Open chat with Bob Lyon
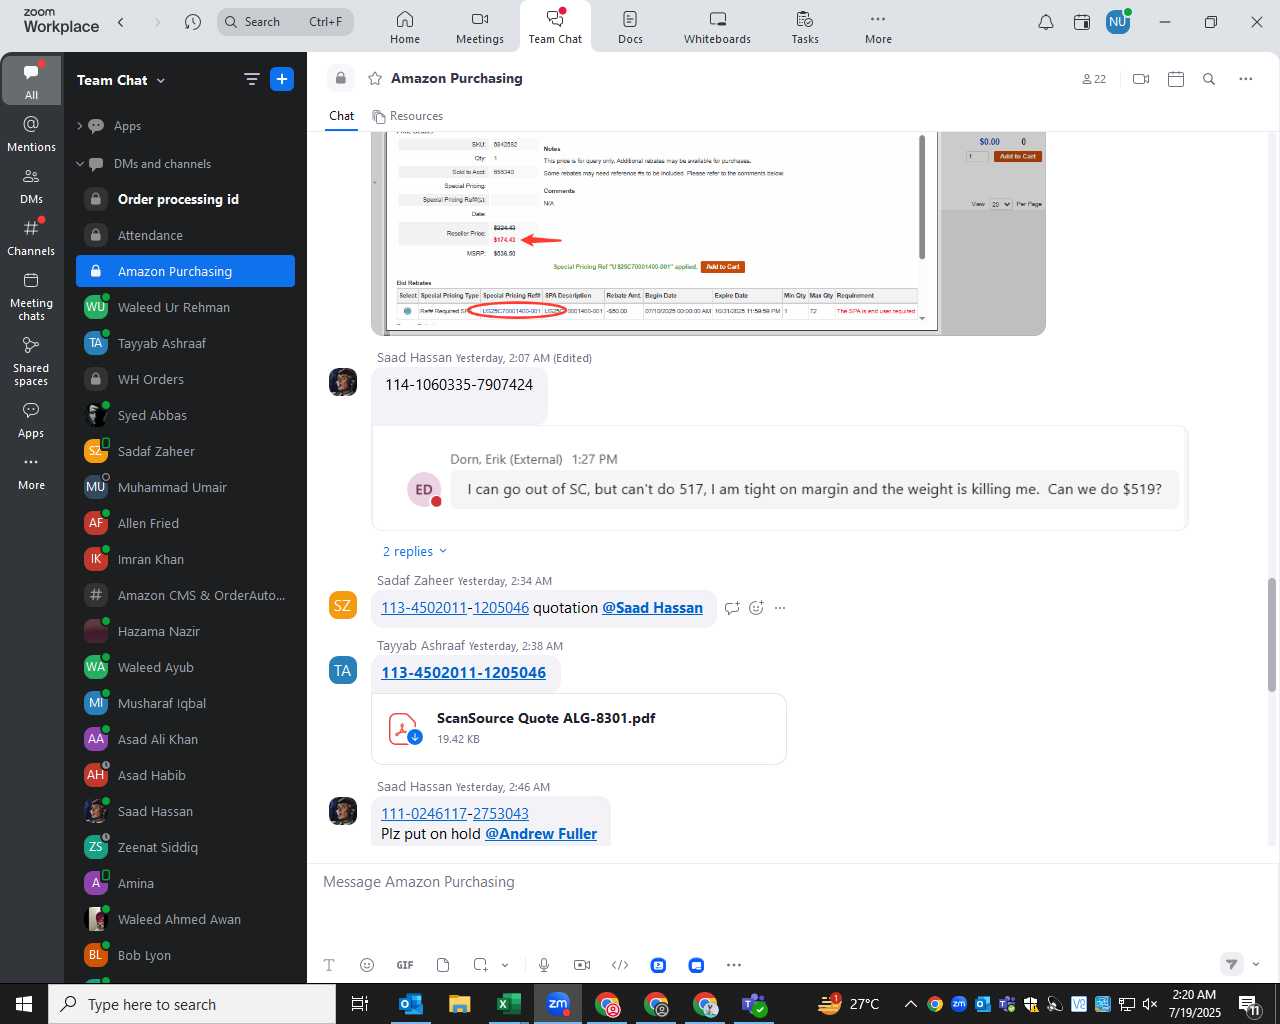Viewport: 1280px width, 1024px height. point(185,955)
